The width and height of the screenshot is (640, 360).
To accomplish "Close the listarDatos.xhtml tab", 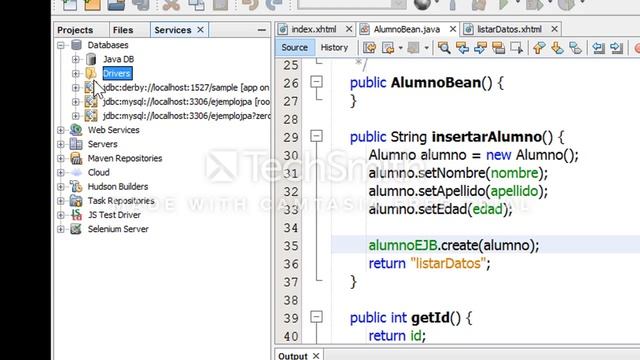I will click(554, 29).
